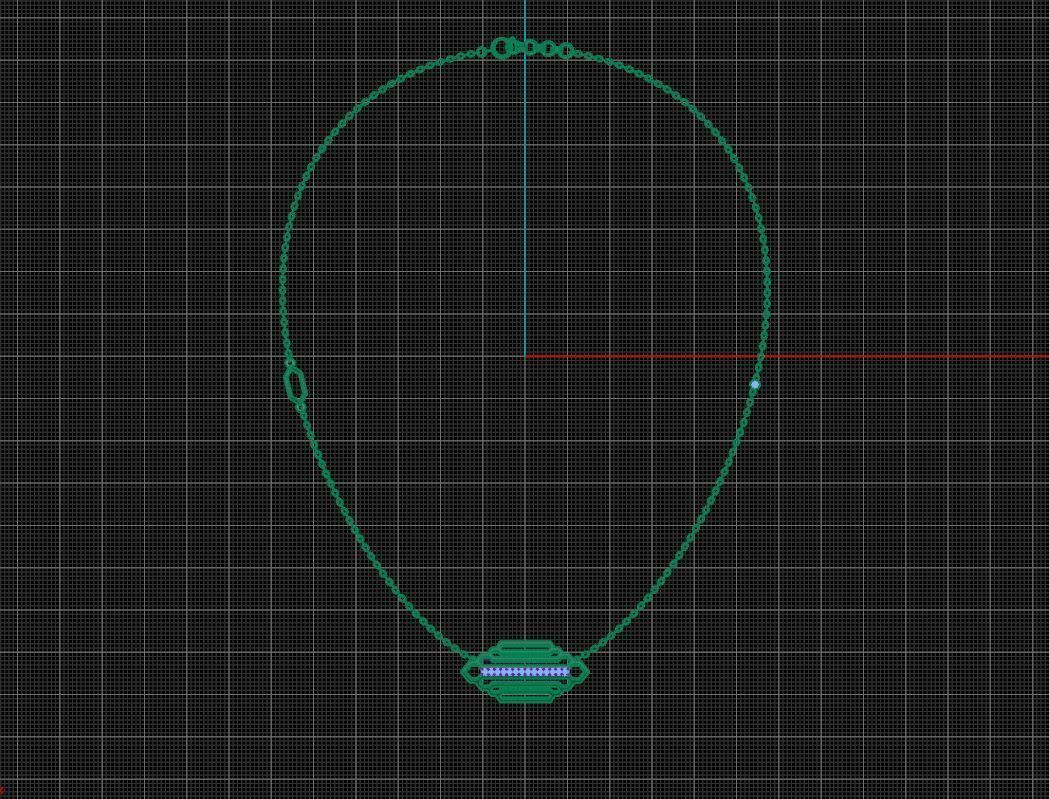
Task: Pick the light blue point on the chain
Action: pyautogui.click(x=755, y=385)
